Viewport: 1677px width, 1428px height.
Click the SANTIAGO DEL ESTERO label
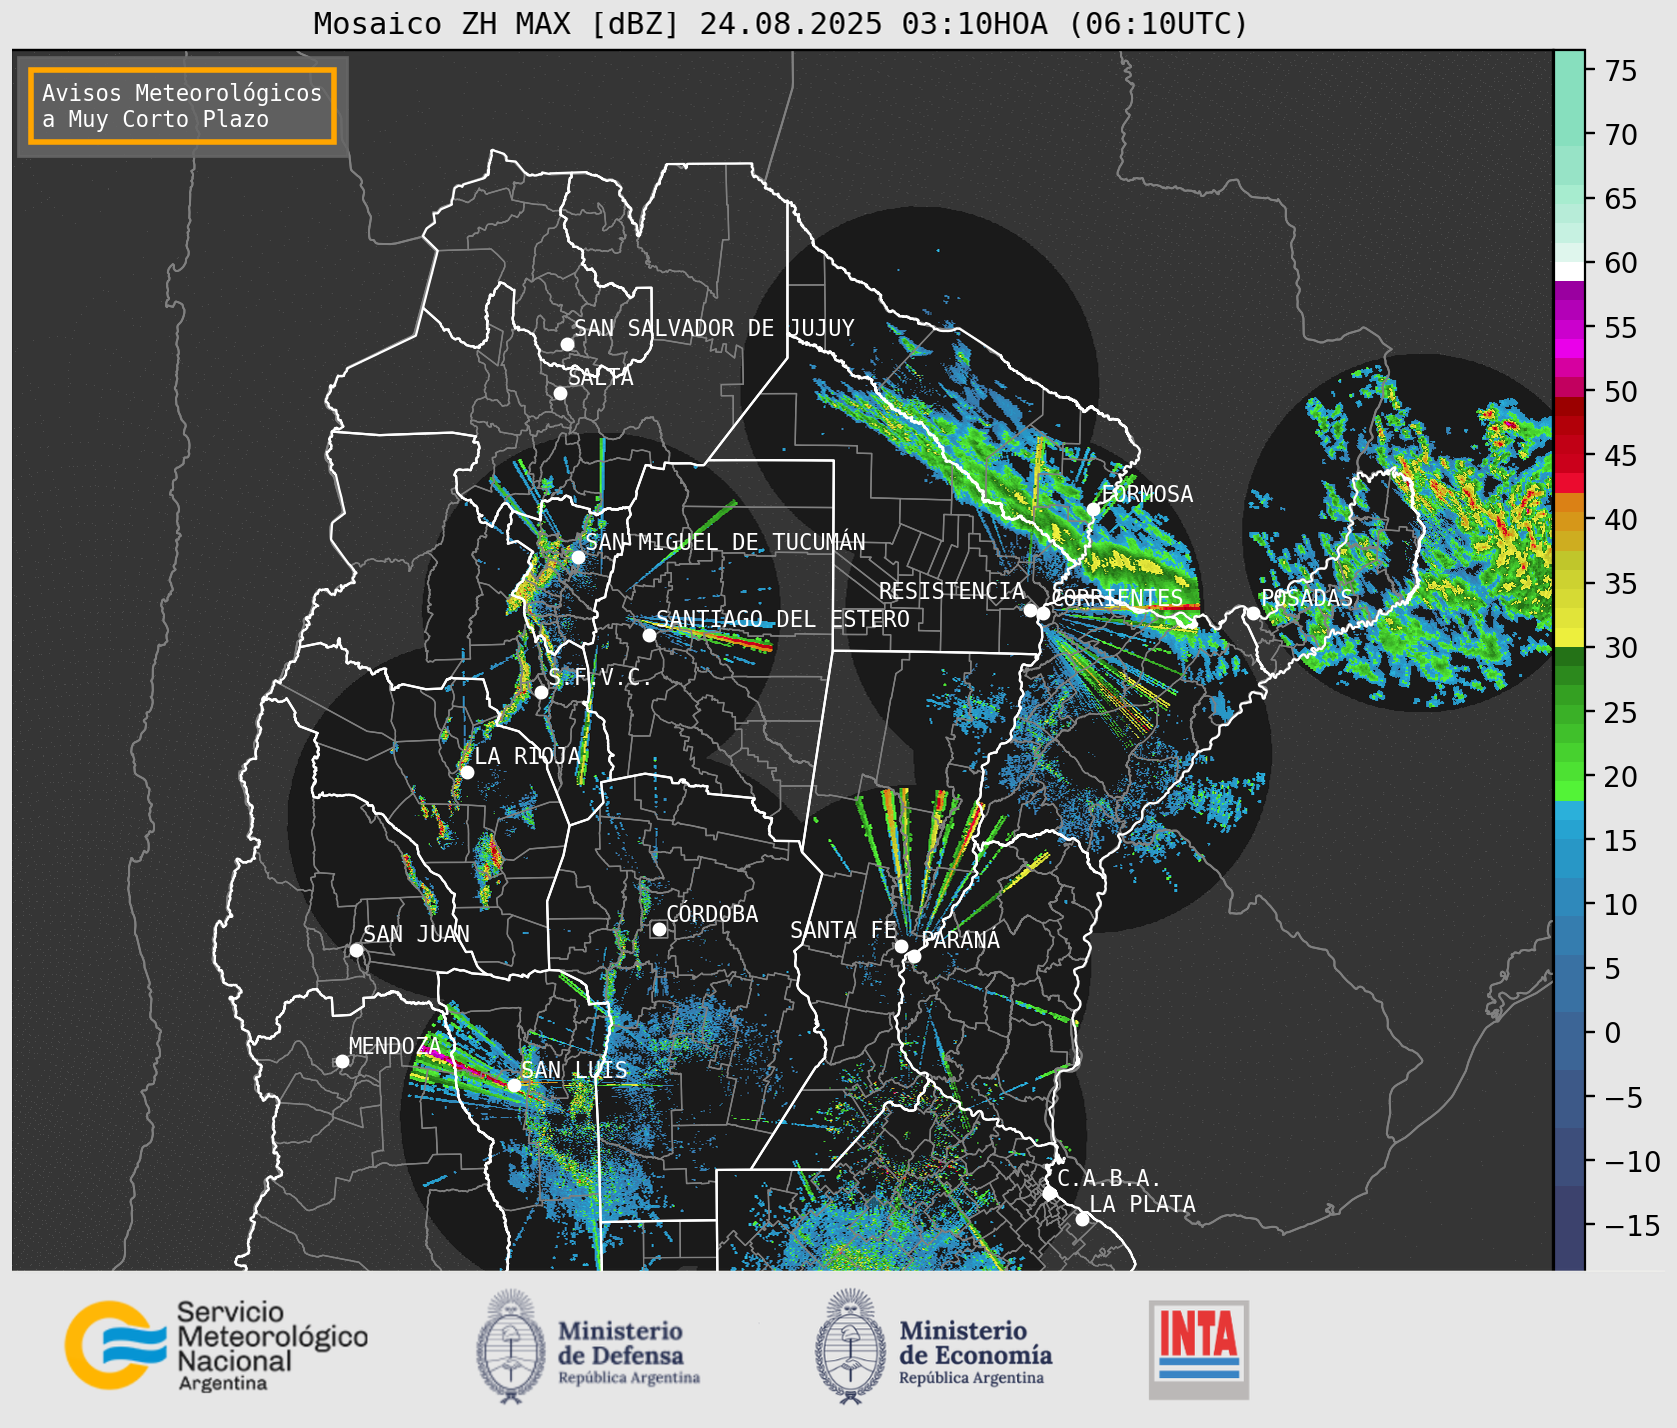click(783, 619)
